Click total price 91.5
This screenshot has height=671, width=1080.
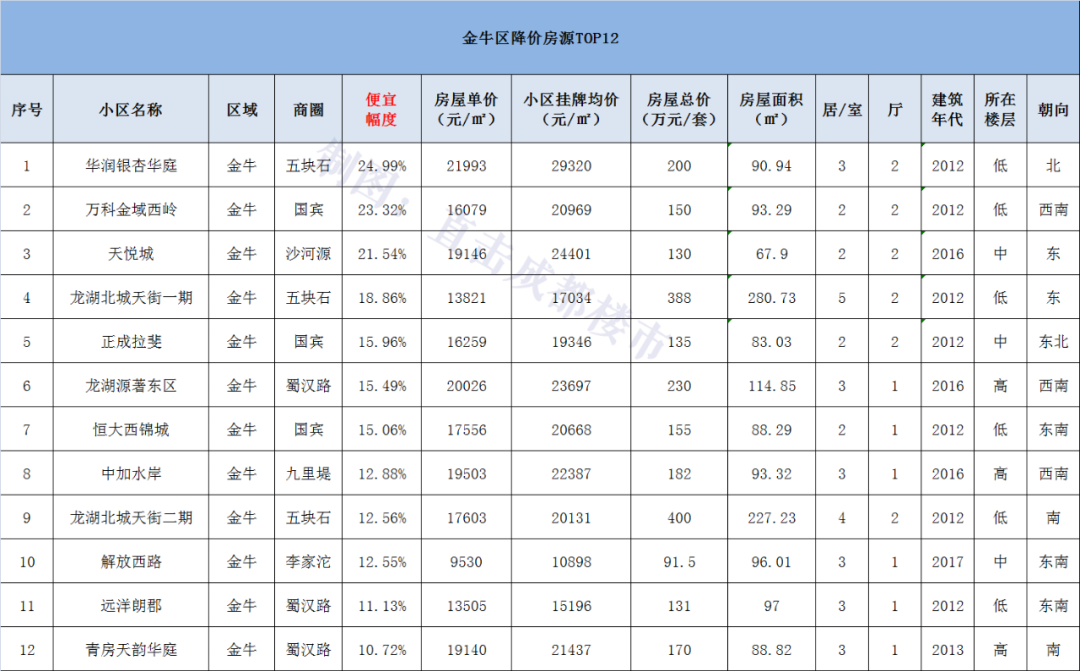click(x=678, y=562)
